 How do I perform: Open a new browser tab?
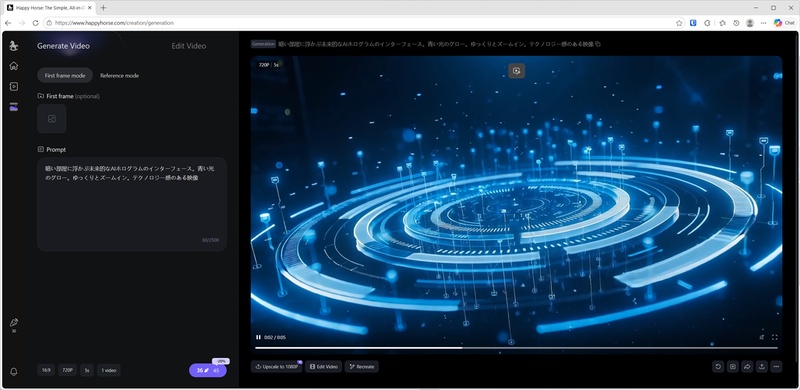(x=103, y=8)
